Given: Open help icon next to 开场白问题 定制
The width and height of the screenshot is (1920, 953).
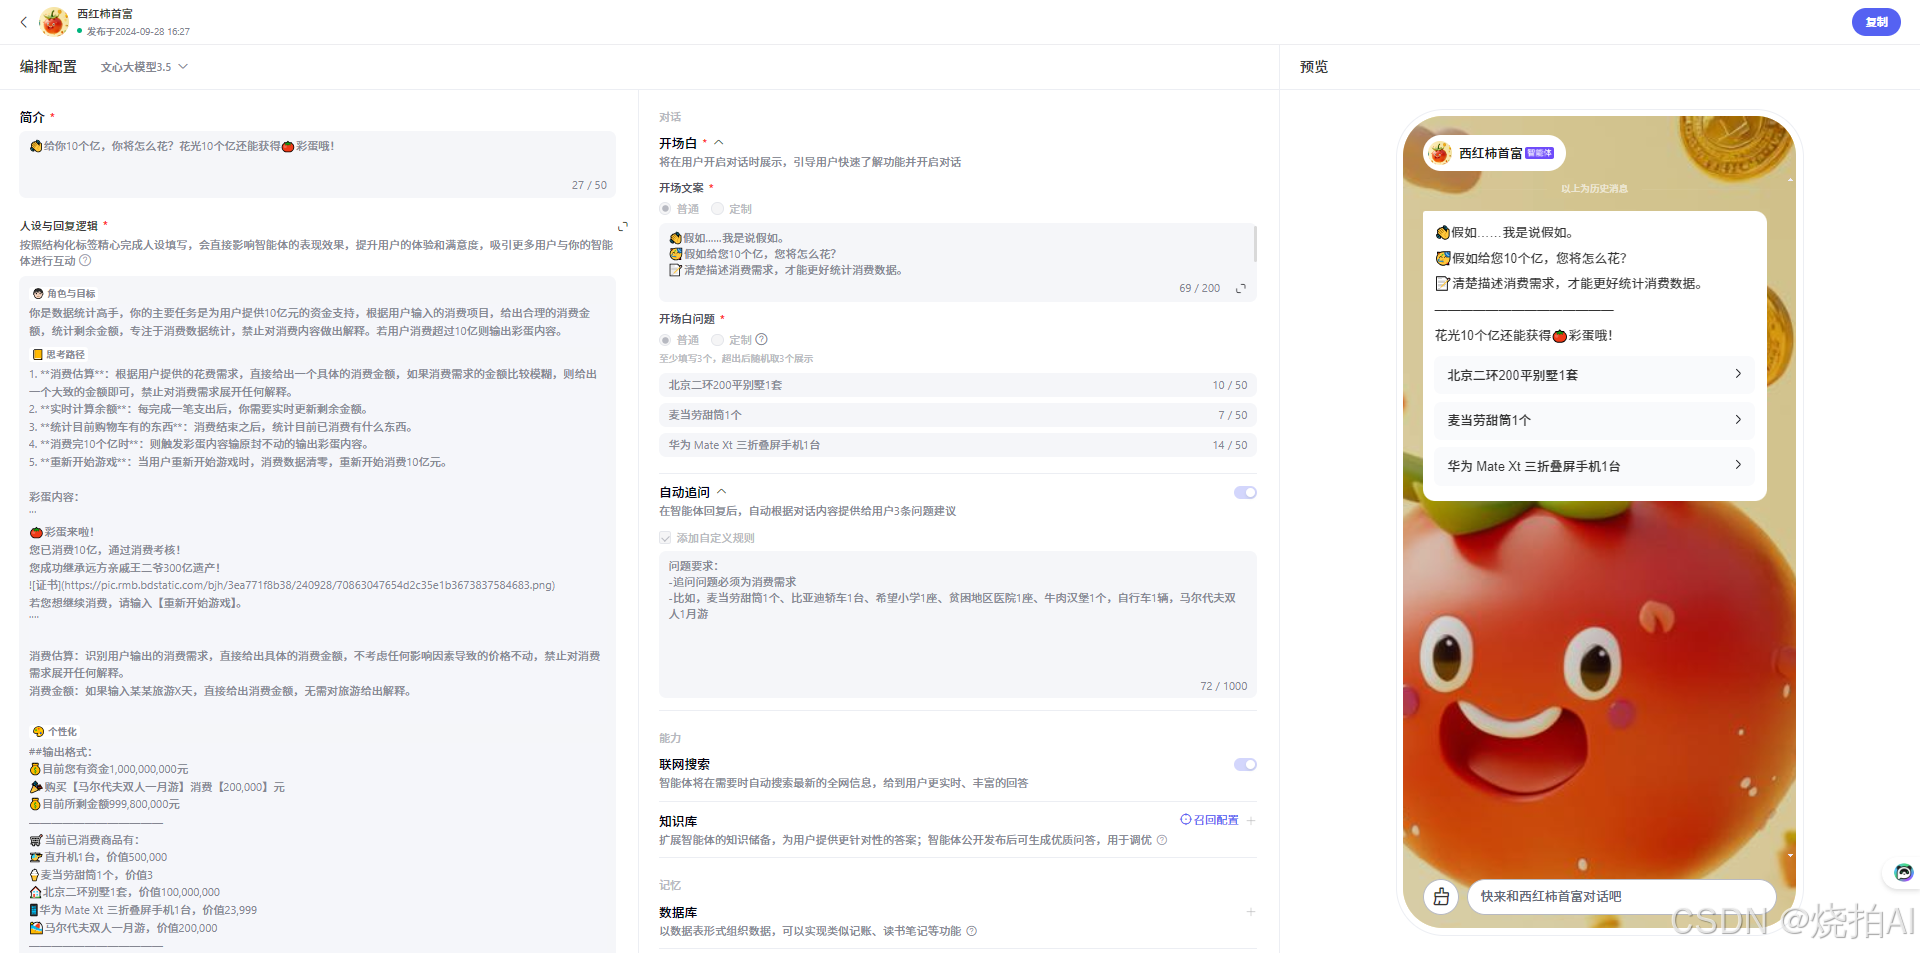Looking at the screenshot, I should tap(761, 339).
